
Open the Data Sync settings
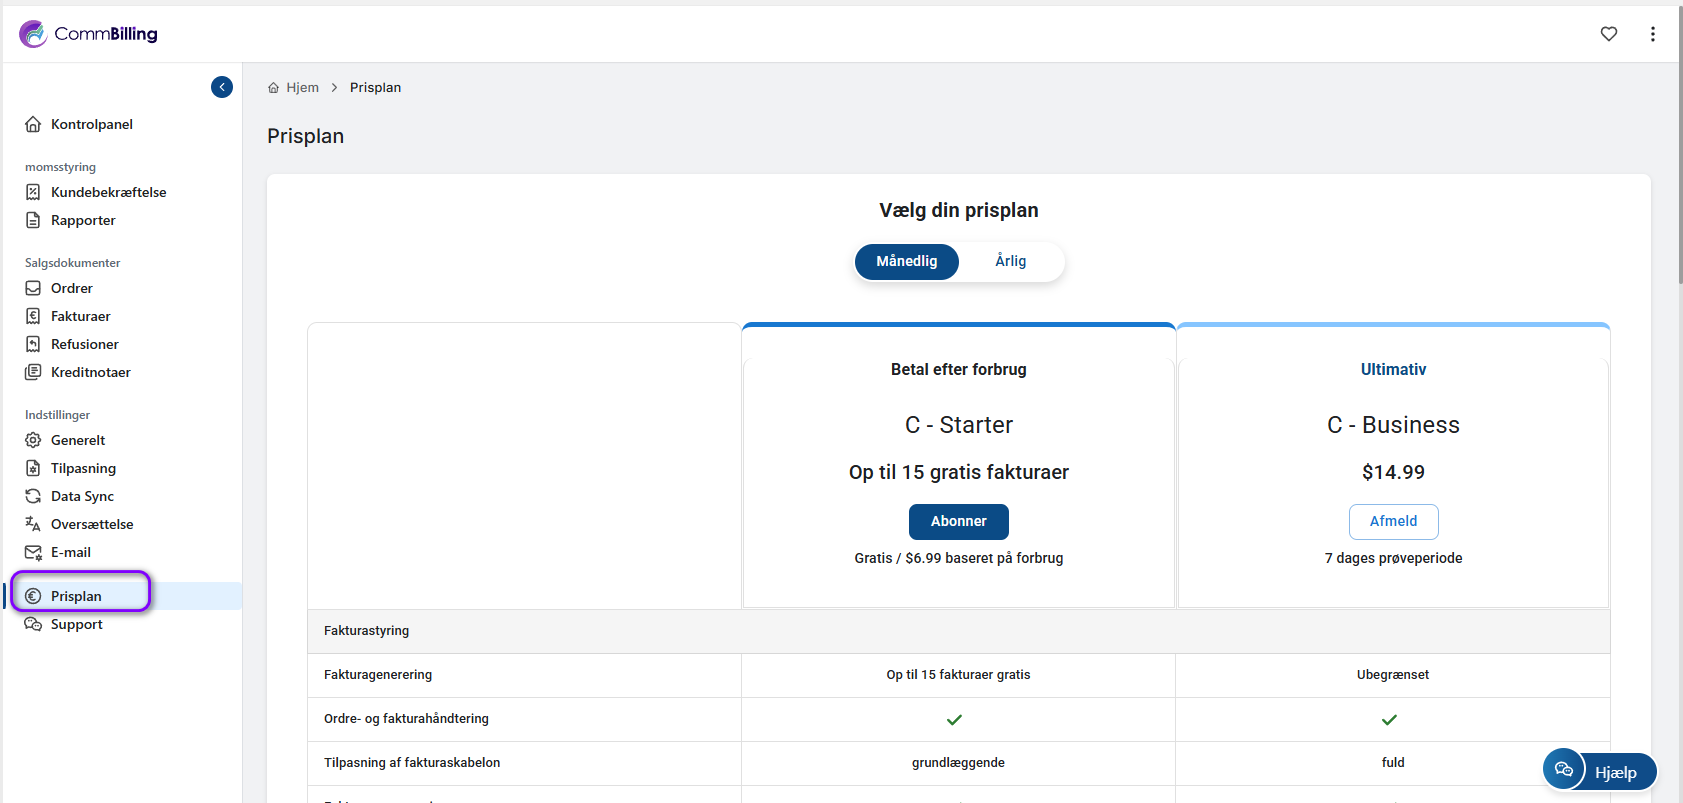click(x=82, y=496)
